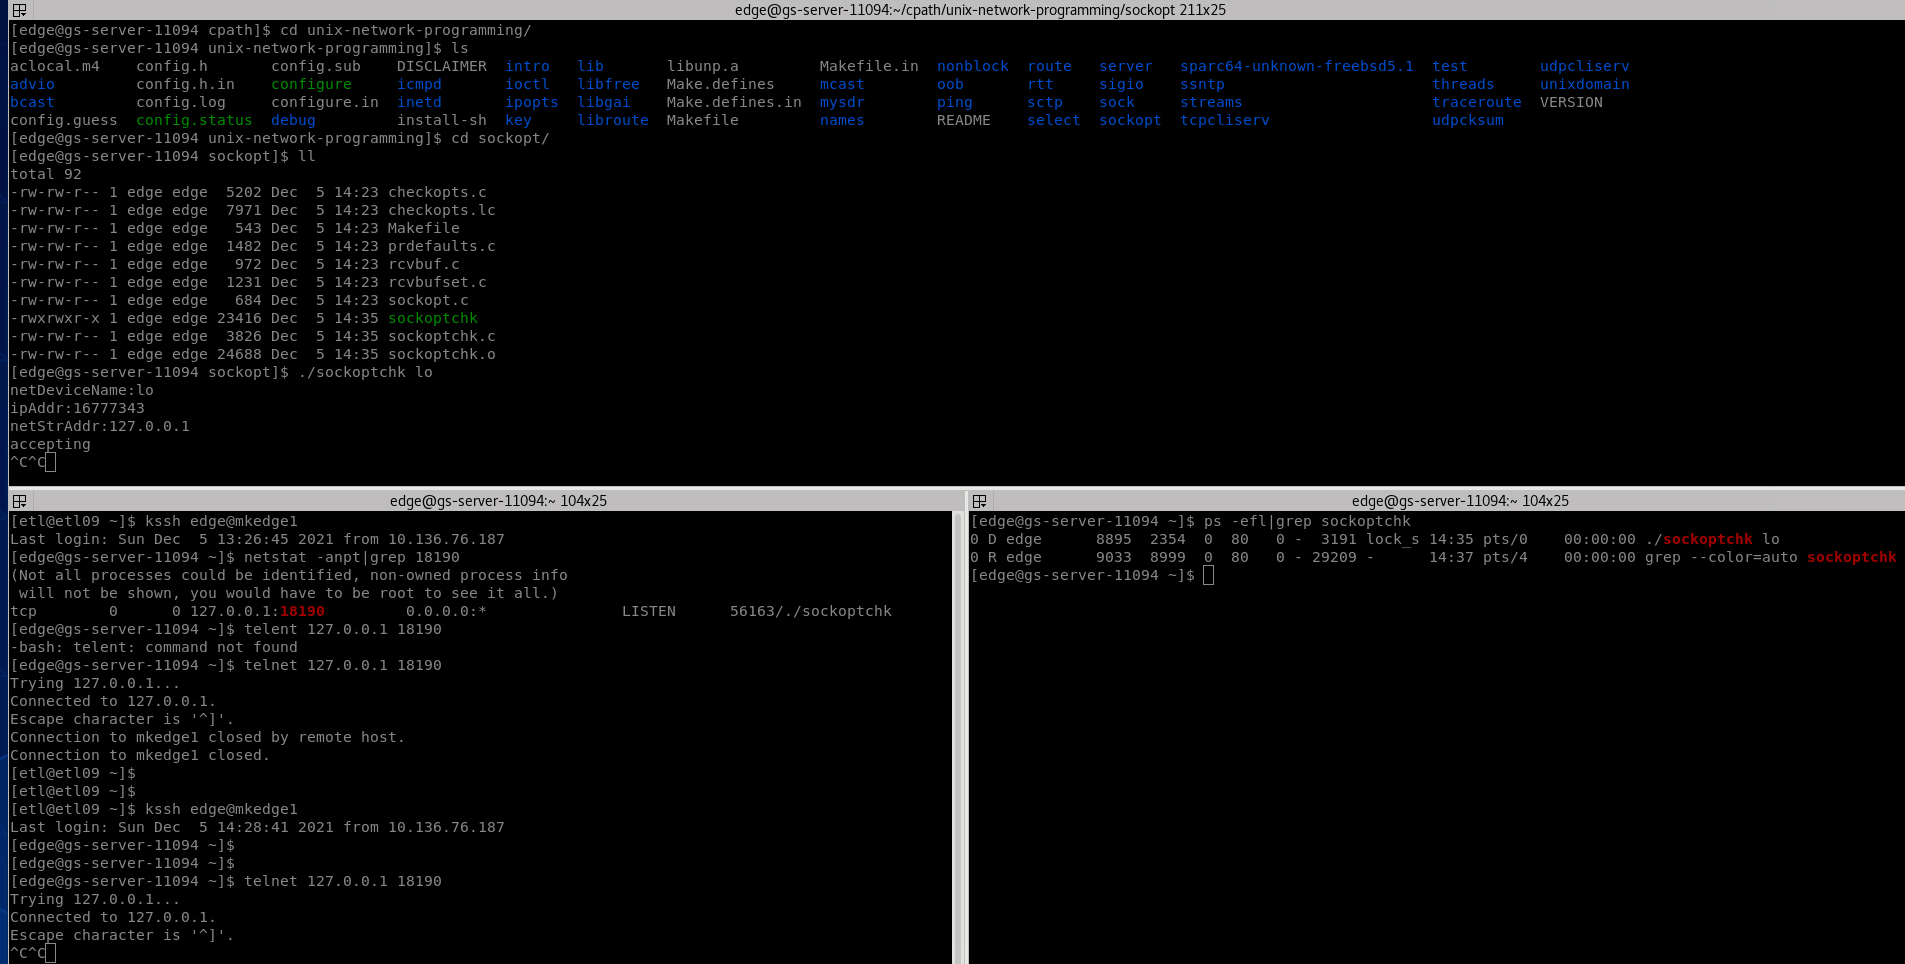Click the 'sockopt' directory name in ls output
Viewport: 1905px width, 964px height.
tap(1130, 120)
